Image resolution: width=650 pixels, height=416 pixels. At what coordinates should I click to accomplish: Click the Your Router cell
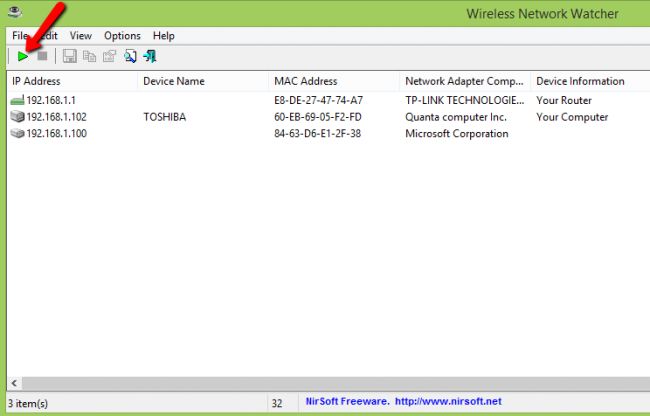[x=564, y=100]
